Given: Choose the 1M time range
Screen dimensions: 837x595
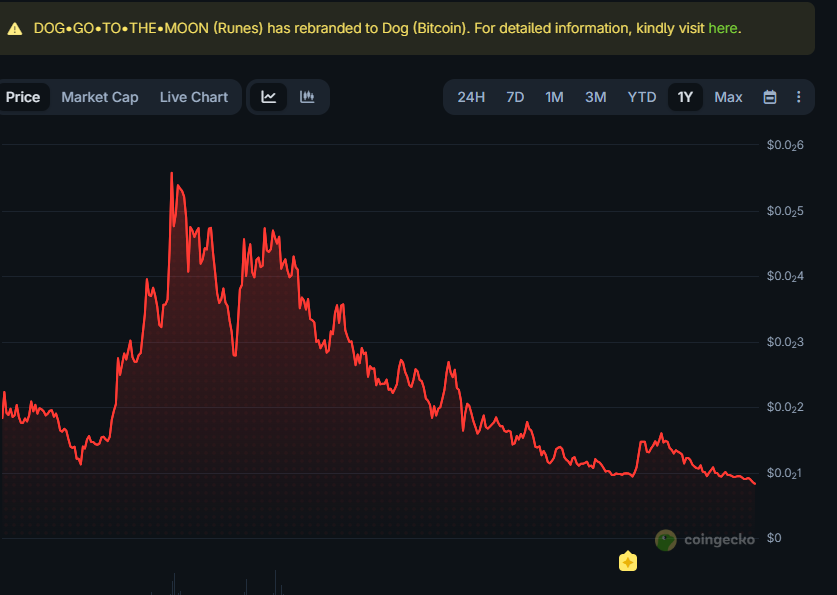Looking at the screenshot, I should 554,97.
